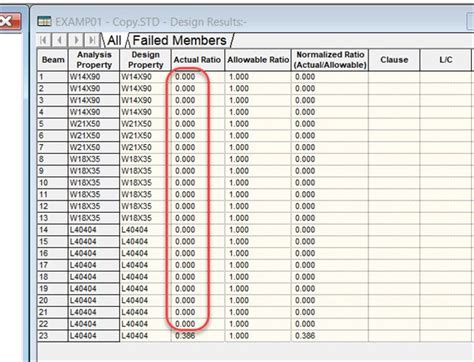Click Design Property W18X35 for beam 8
Viewport: 474px width, 362px height.
pyautogui.click(x=145, y=159)
